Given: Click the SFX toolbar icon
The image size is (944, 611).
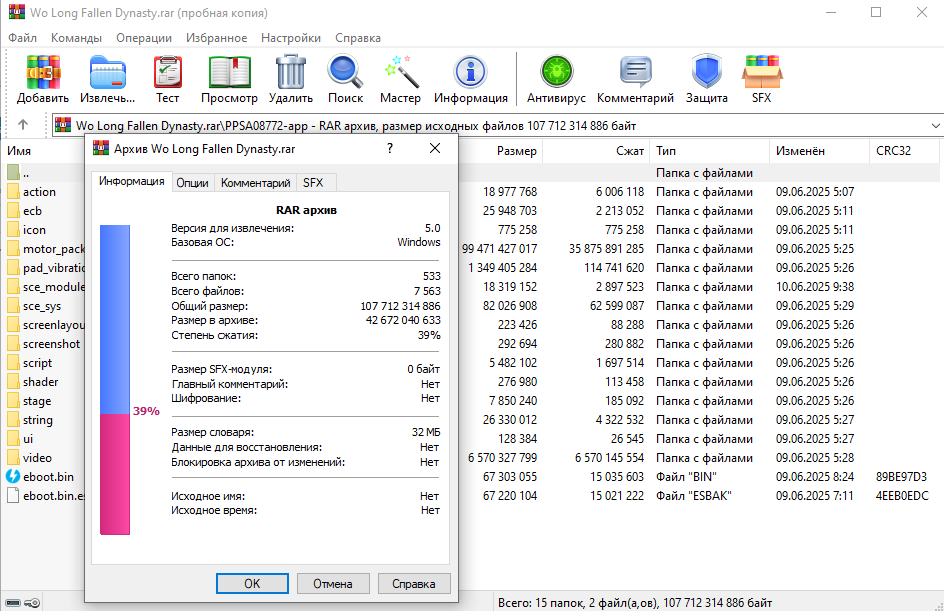Looking at the screenshot, I should pos(761,73).
